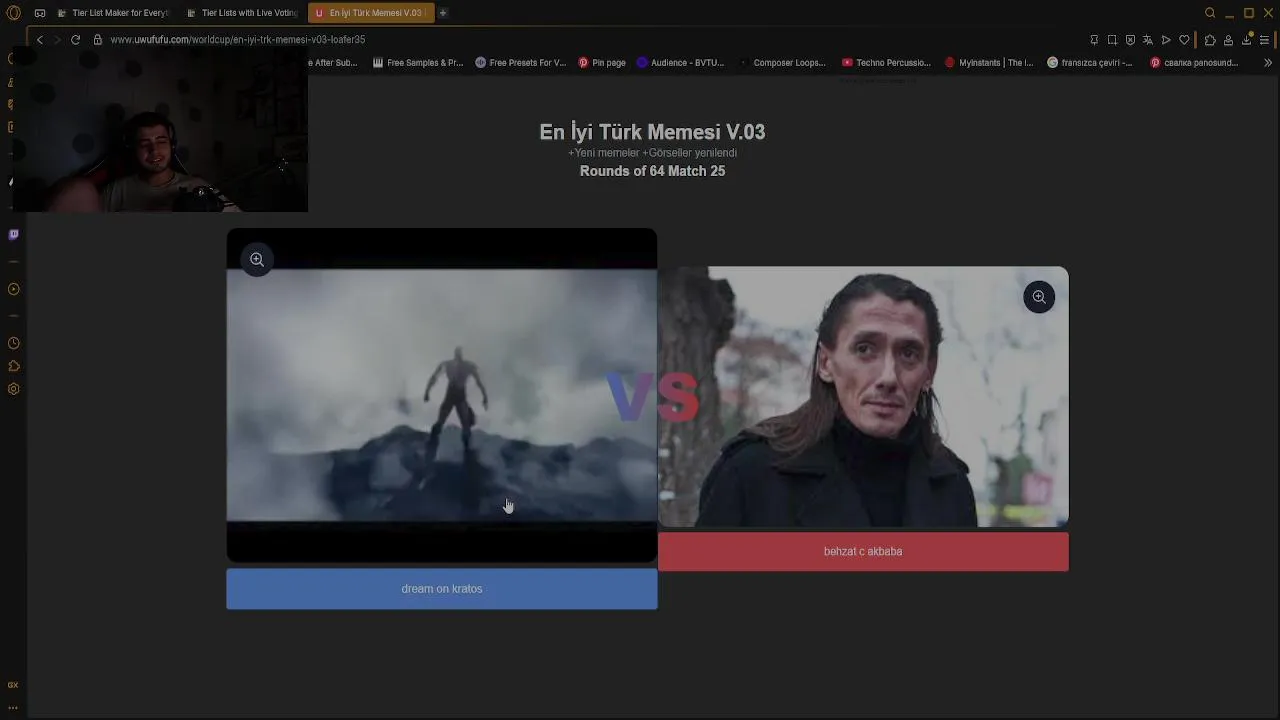Pick the behzat c akbaba photo
The height and width of the screenshot is (720, 1280).
coord(863,396)
